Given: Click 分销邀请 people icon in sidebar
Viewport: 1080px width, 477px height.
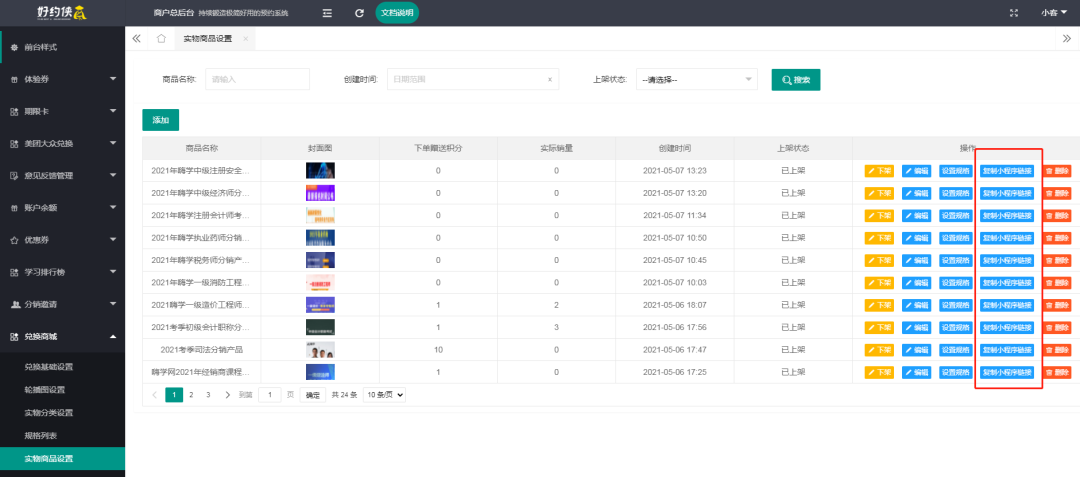Looking at the screenshot, I should click(14, 304).
